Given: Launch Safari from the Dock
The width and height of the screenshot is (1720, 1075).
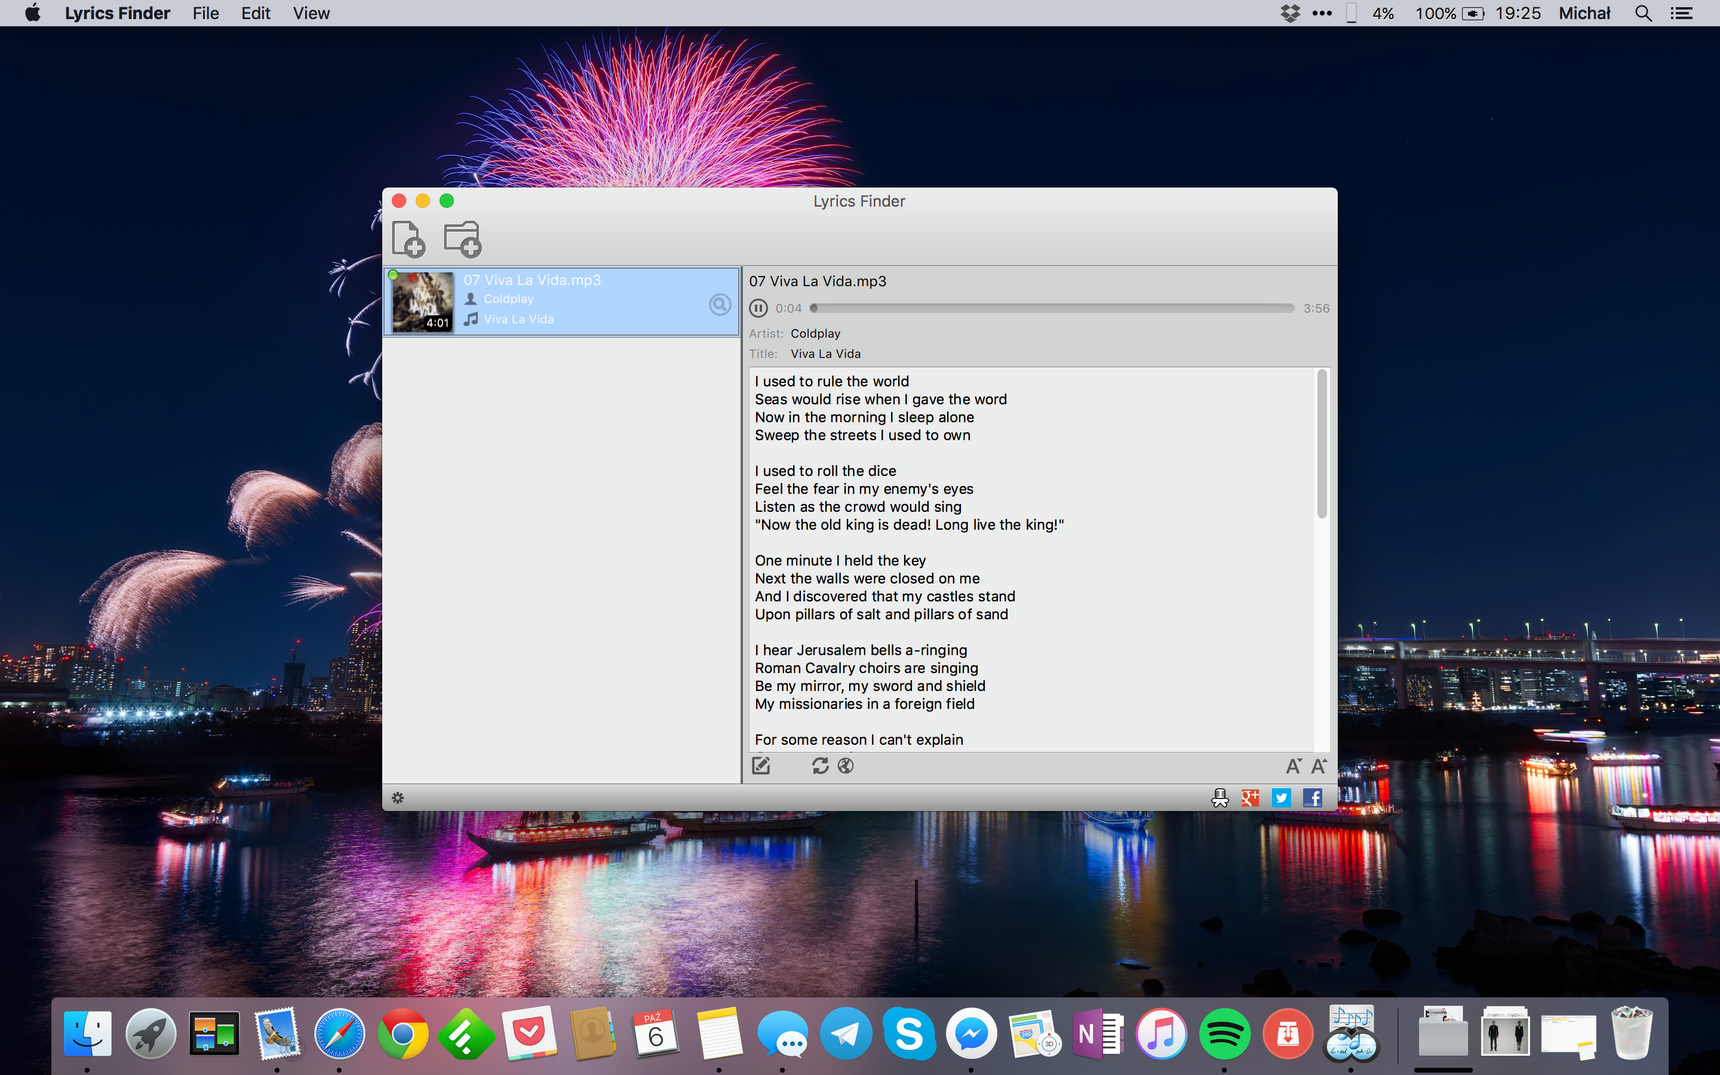Looking at the screenshot, I should tap(340, 1034).
